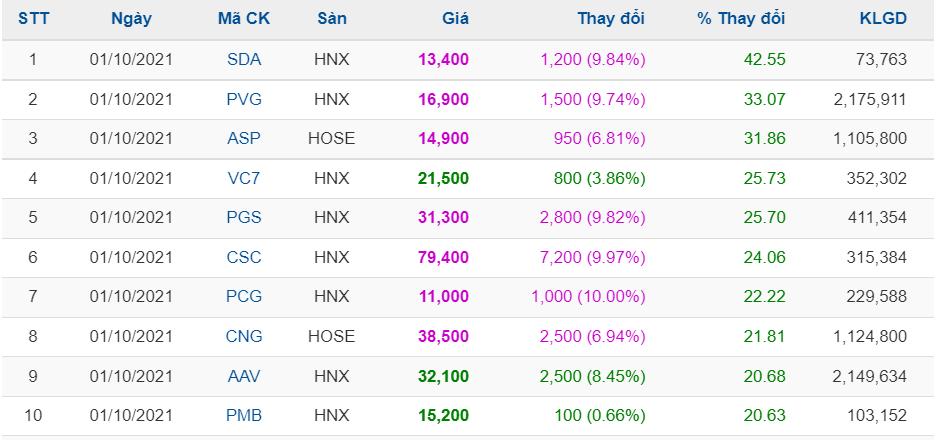
Task: Select the AAV ticker link
Action: click(x=244, y=376)
